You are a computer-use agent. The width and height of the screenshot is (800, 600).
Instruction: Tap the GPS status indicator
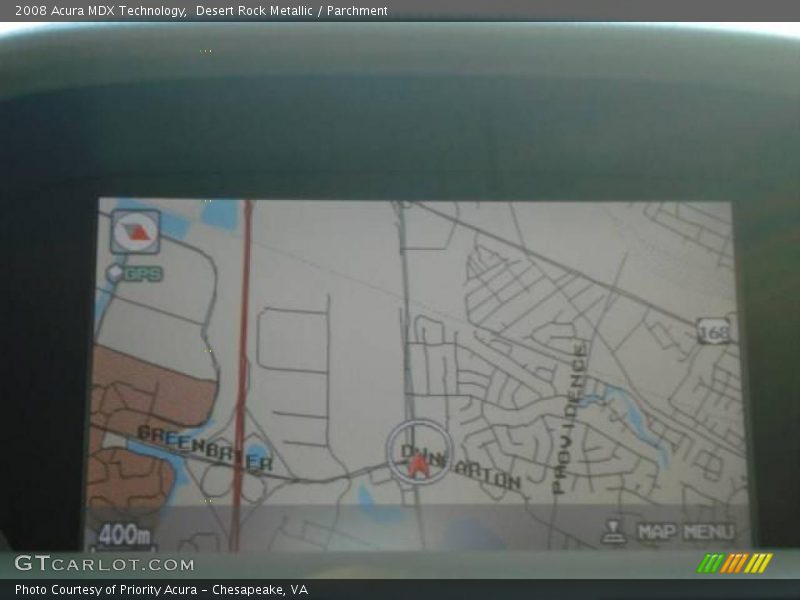pyautogui.click(x=135, y=273)
